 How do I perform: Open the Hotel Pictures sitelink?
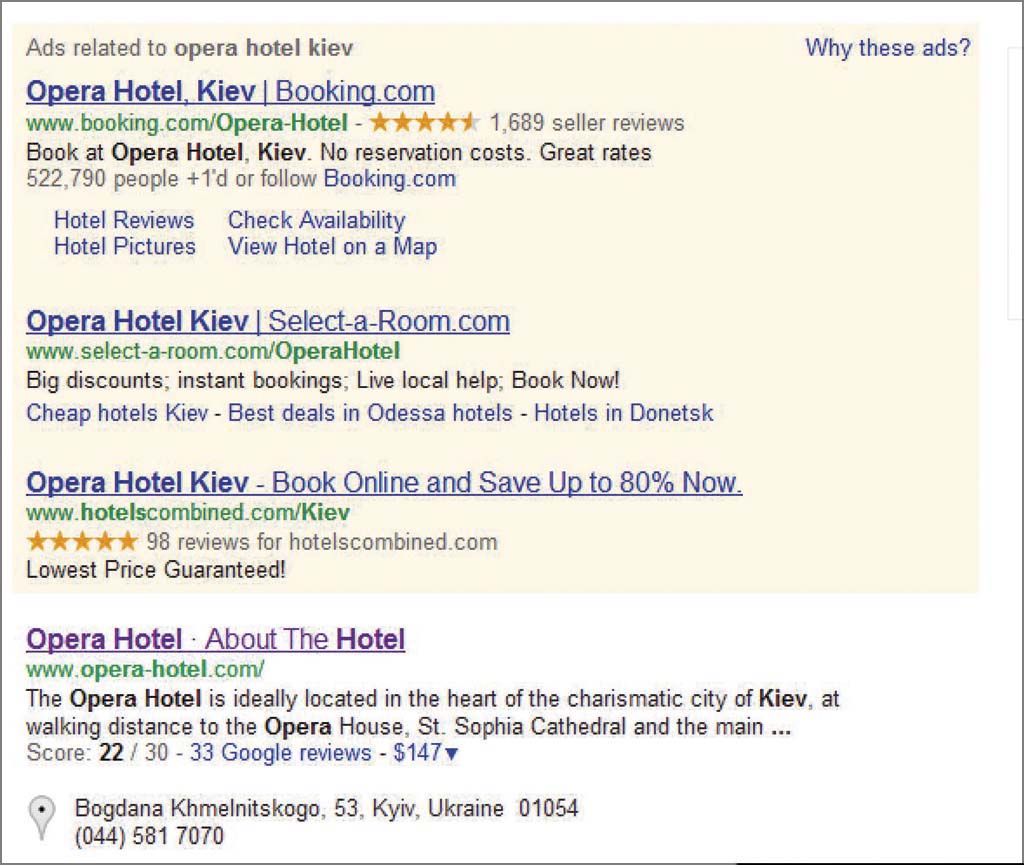(125, 246)
